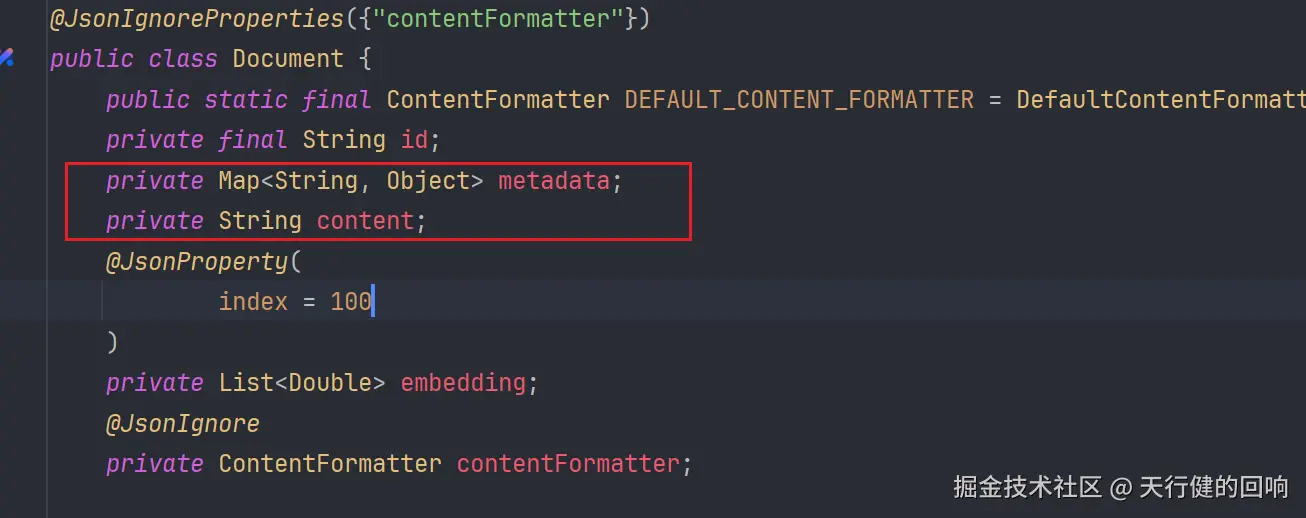Viewport: 1306px width, 518px height.
Task: Click the Double type parameter
Action: click(330, 383)
